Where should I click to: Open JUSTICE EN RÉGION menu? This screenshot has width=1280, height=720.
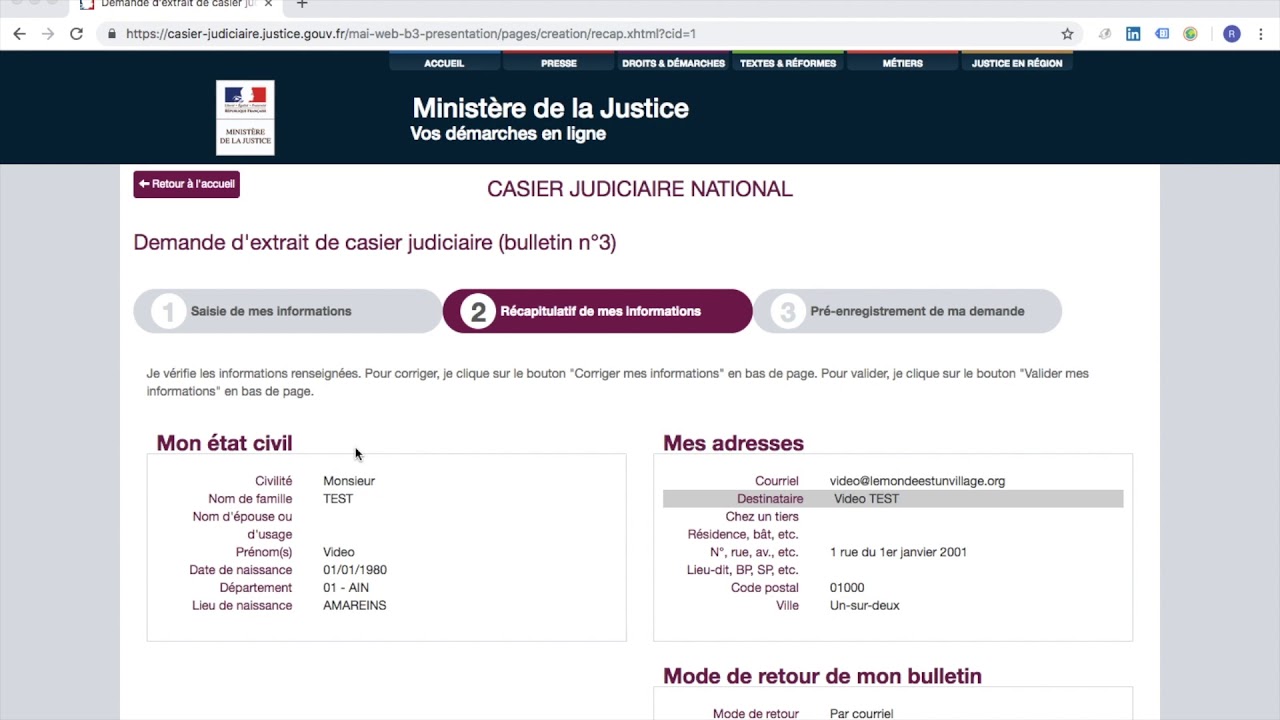[x=1017, y=62]
